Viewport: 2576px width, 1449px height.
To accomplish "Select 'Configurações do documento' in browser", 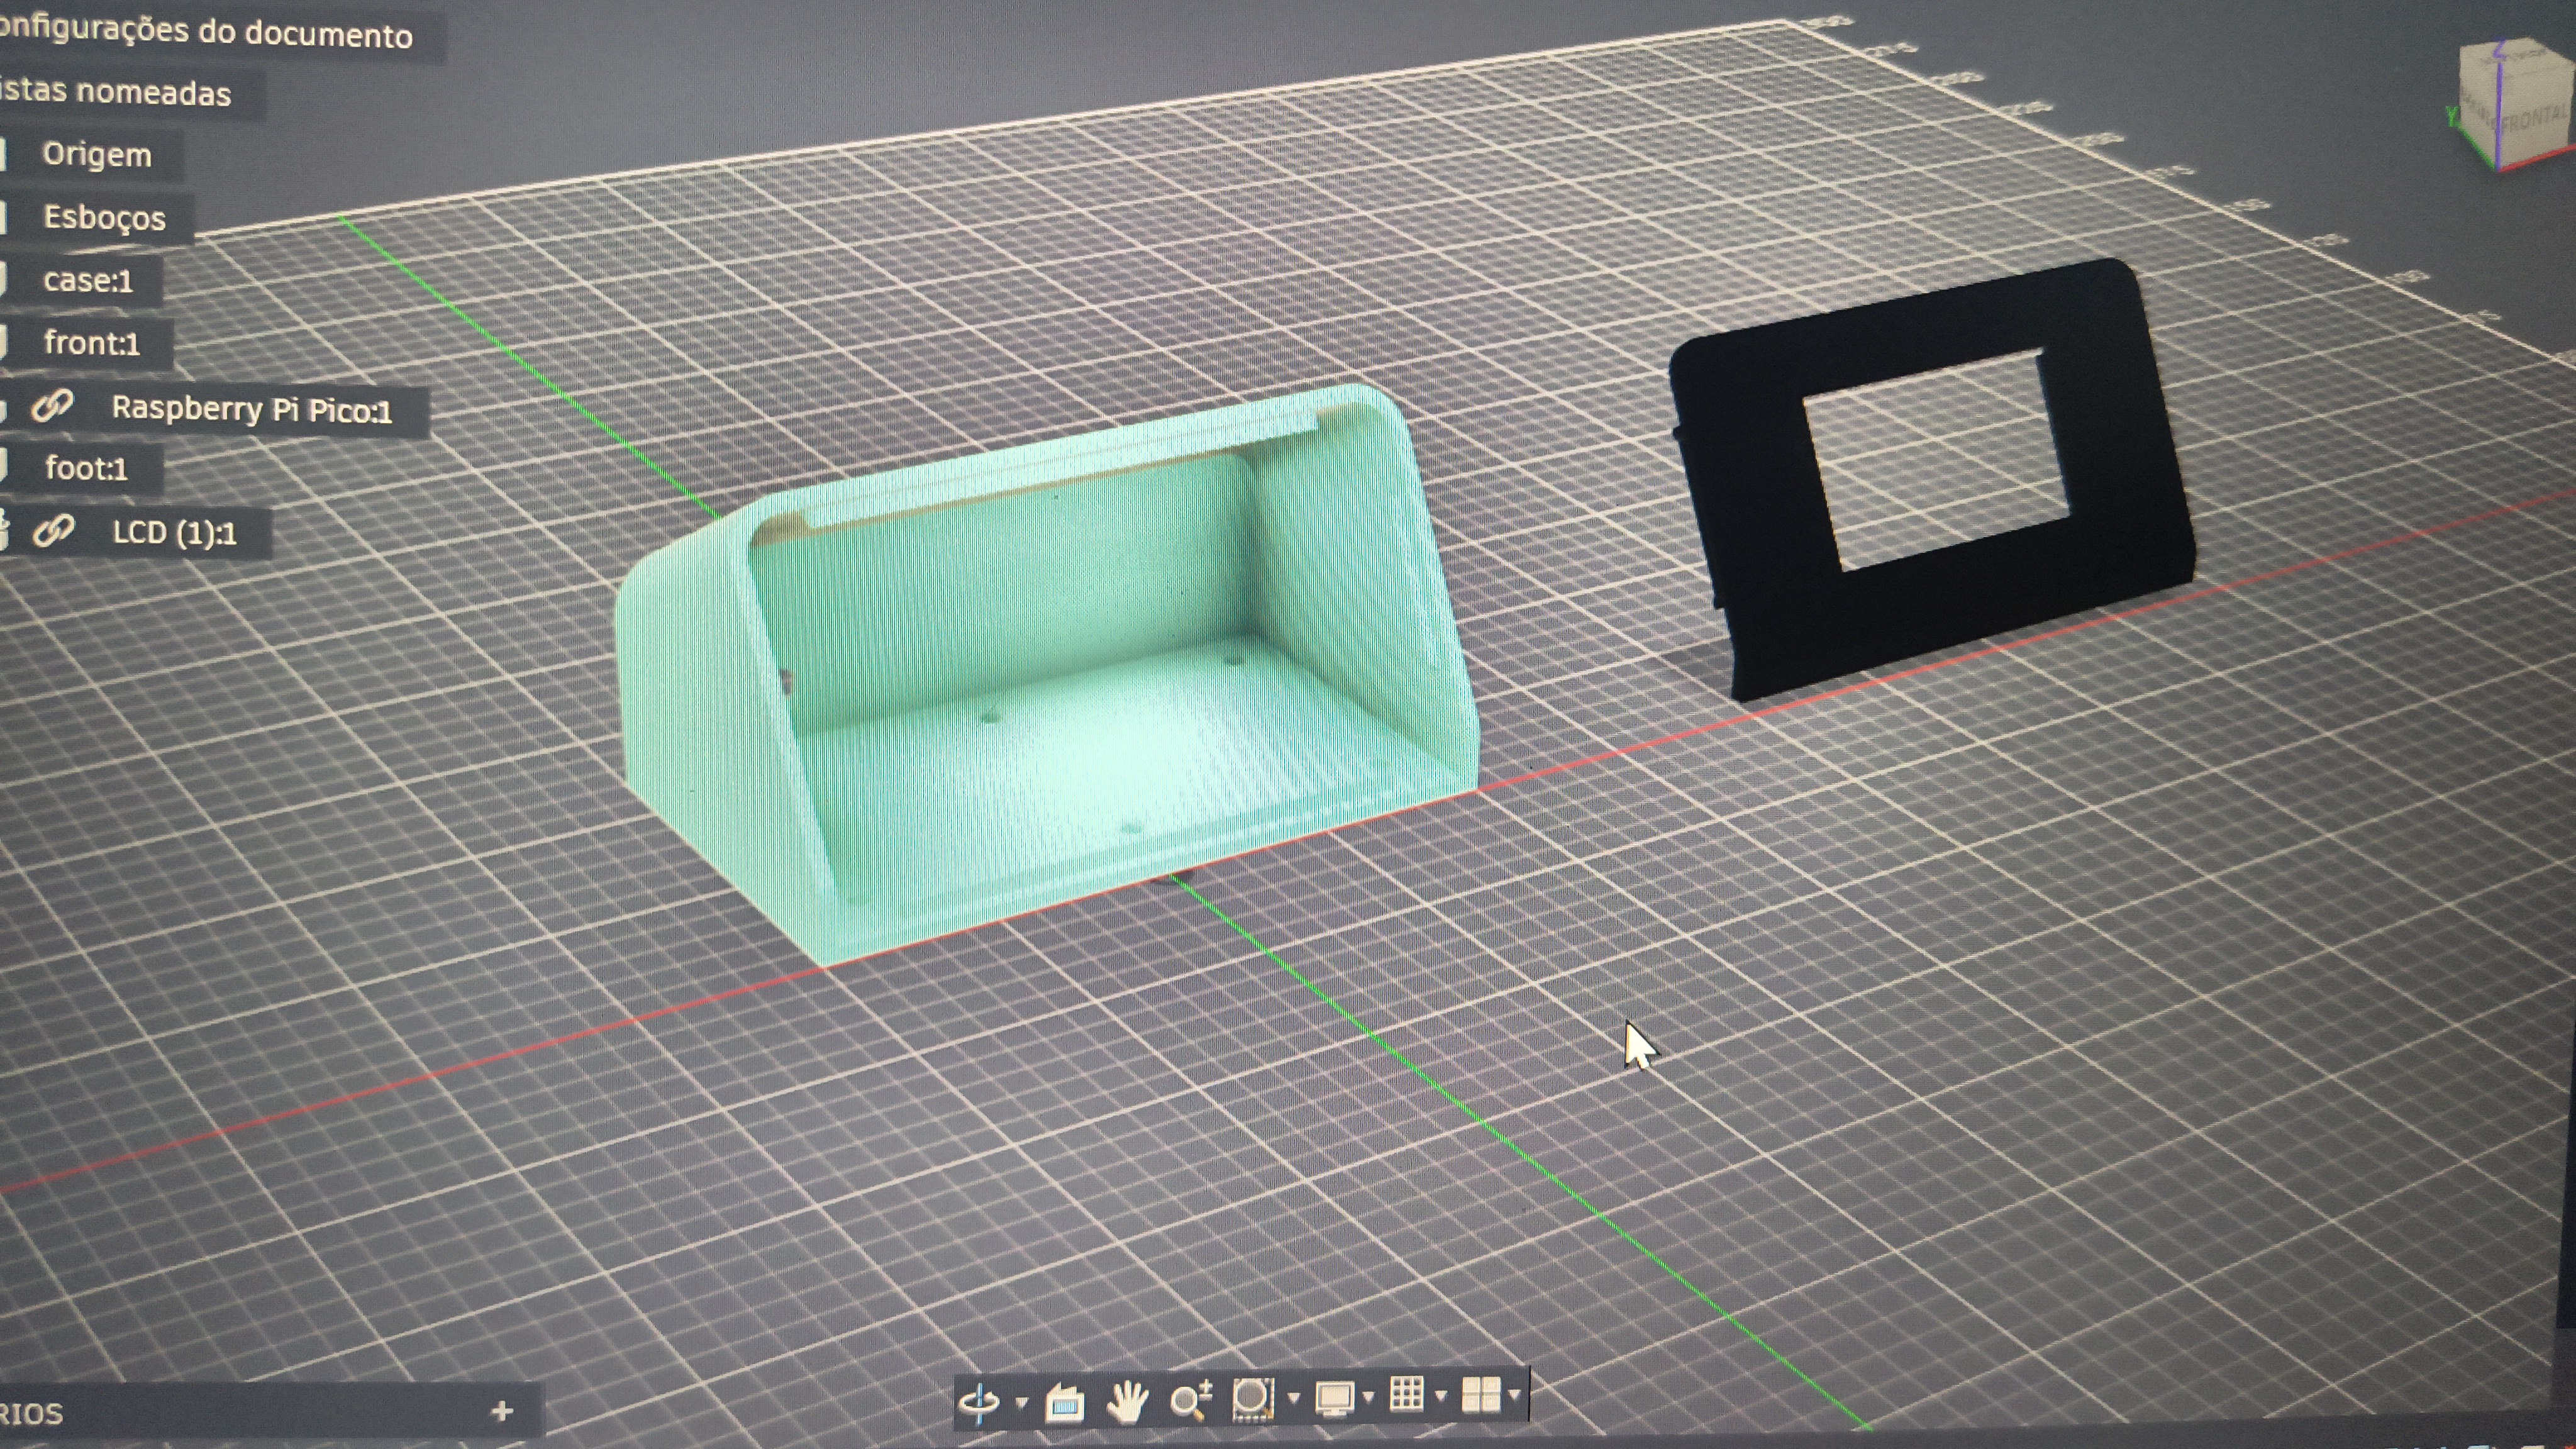I will [x=206, y=32].
